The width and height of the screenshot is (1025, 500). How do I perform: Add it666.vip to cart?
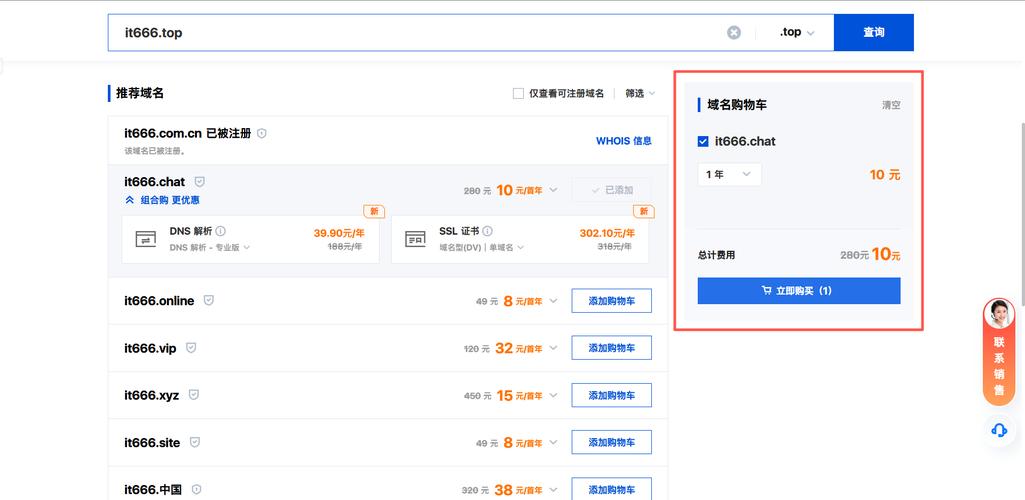pyautogui.click(x=611, y=348)
